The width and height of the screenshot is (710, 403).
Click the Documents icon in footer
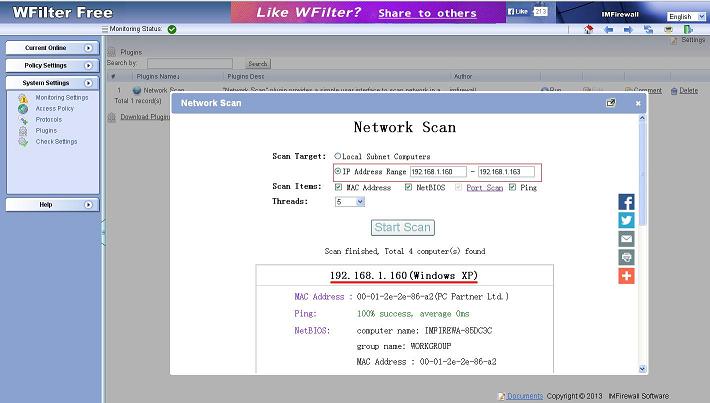(501, 396)
